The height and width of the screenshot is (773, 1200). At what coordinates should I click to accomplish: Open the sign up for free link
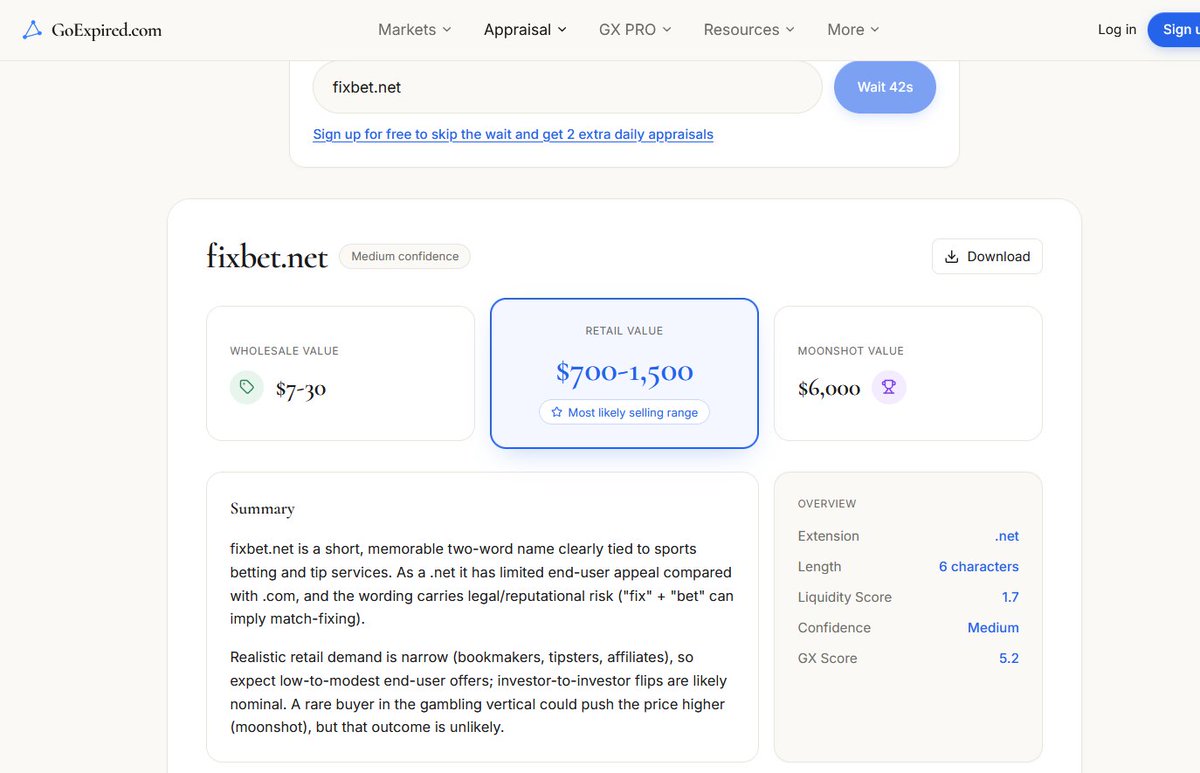(x=513, y=134)
